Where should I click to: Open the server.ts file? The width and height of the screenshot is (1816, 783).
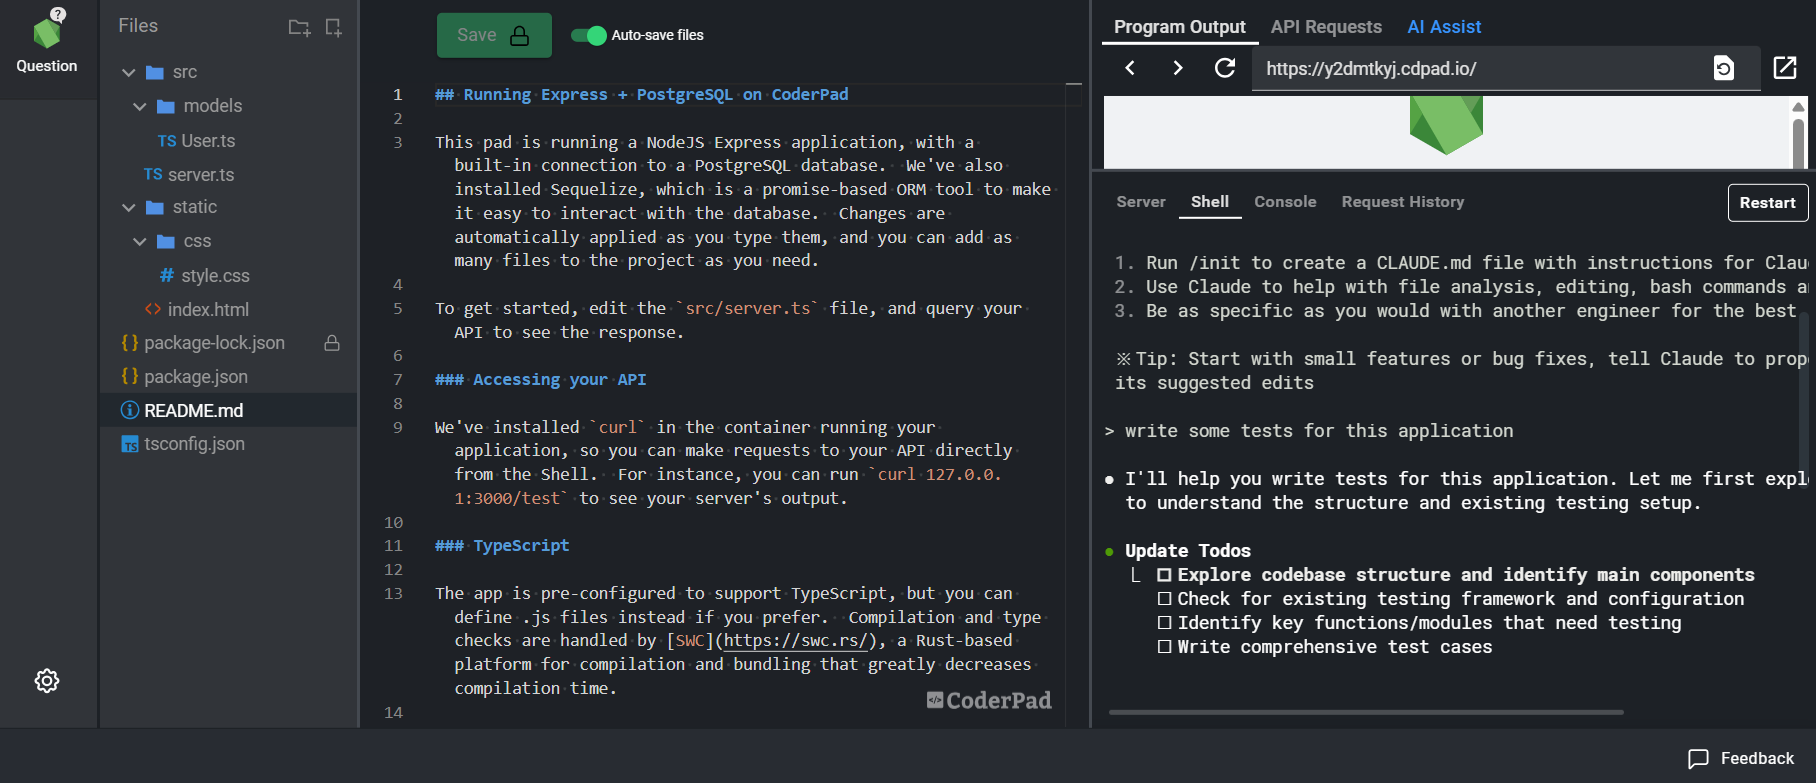pos(200,174)
